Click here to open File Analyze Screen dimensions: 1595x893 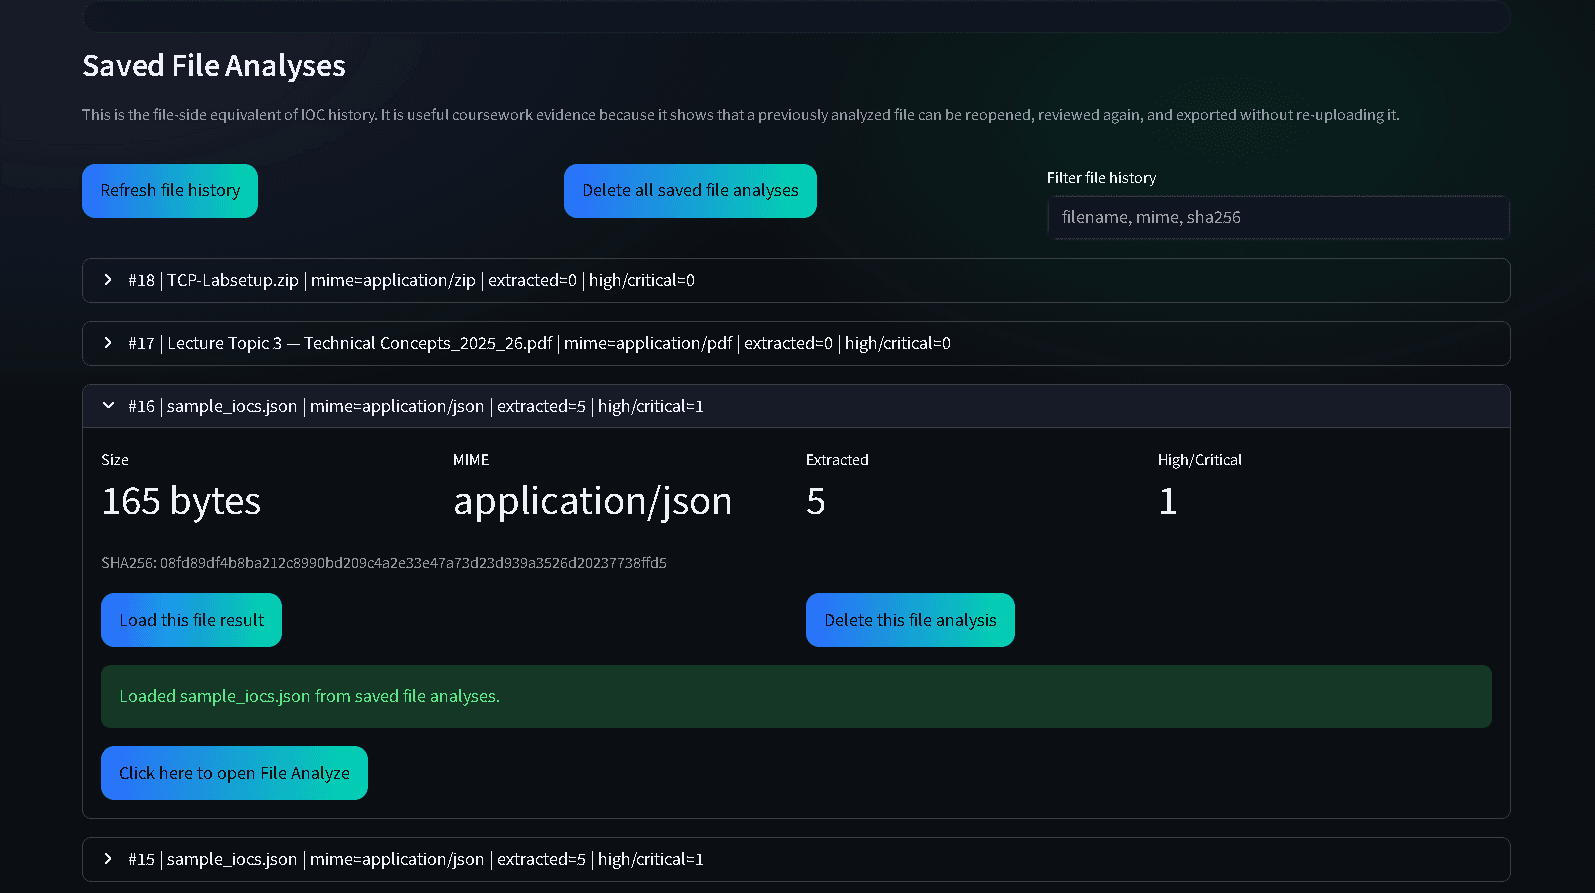(x=234, y=773)
